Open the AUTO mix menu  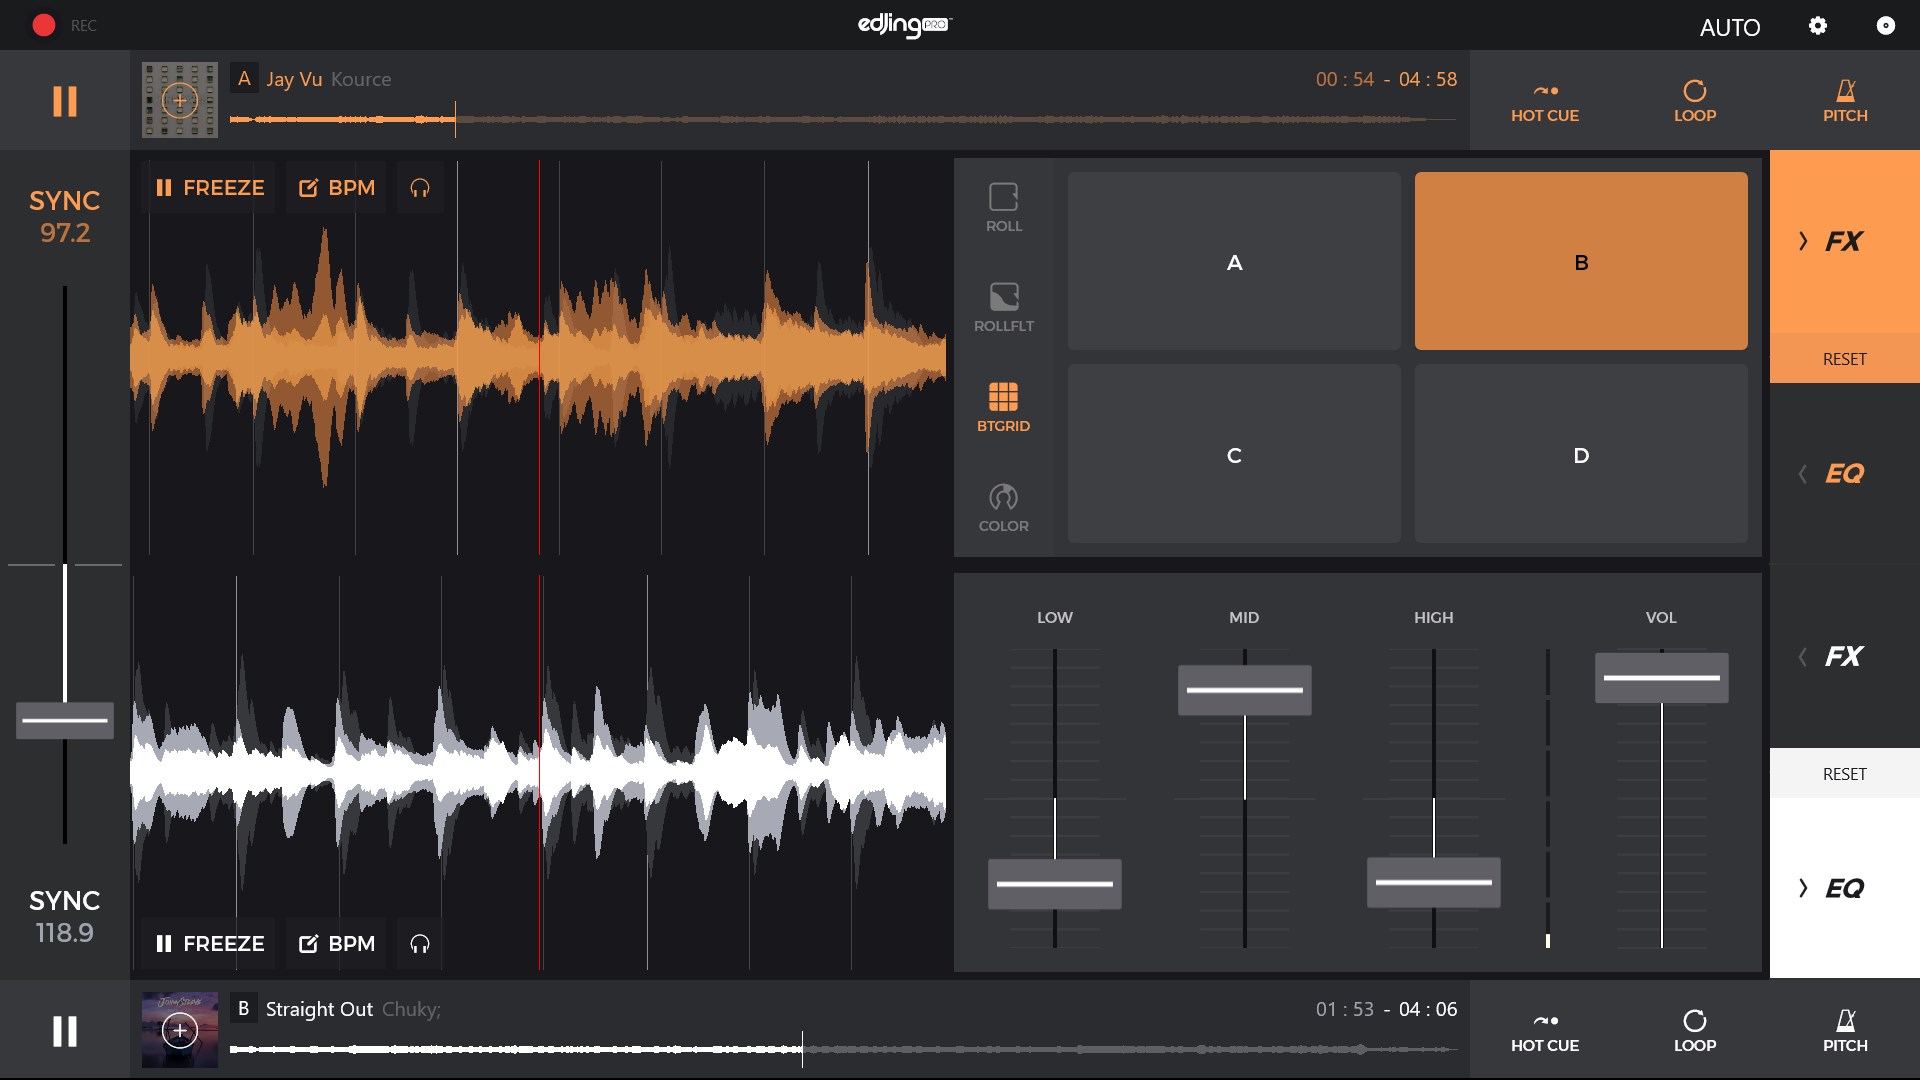1731,27
